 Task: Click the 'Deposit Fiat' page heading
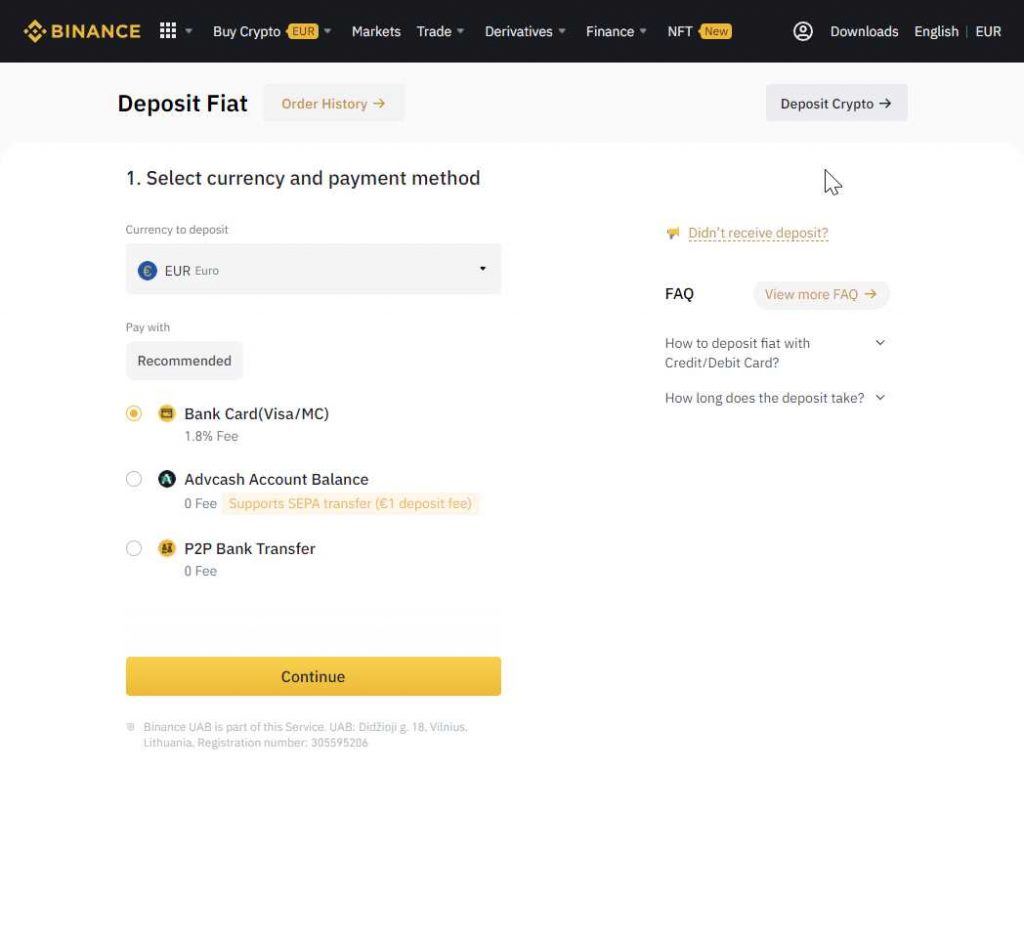point(183,103)
